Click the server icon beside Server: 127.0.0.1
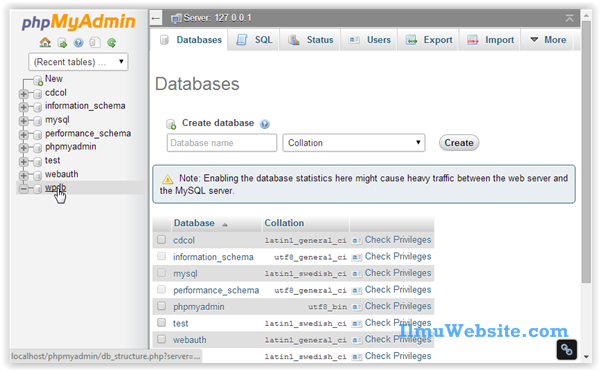The width and height of the screenshot is (600, 371). point(176,18)
